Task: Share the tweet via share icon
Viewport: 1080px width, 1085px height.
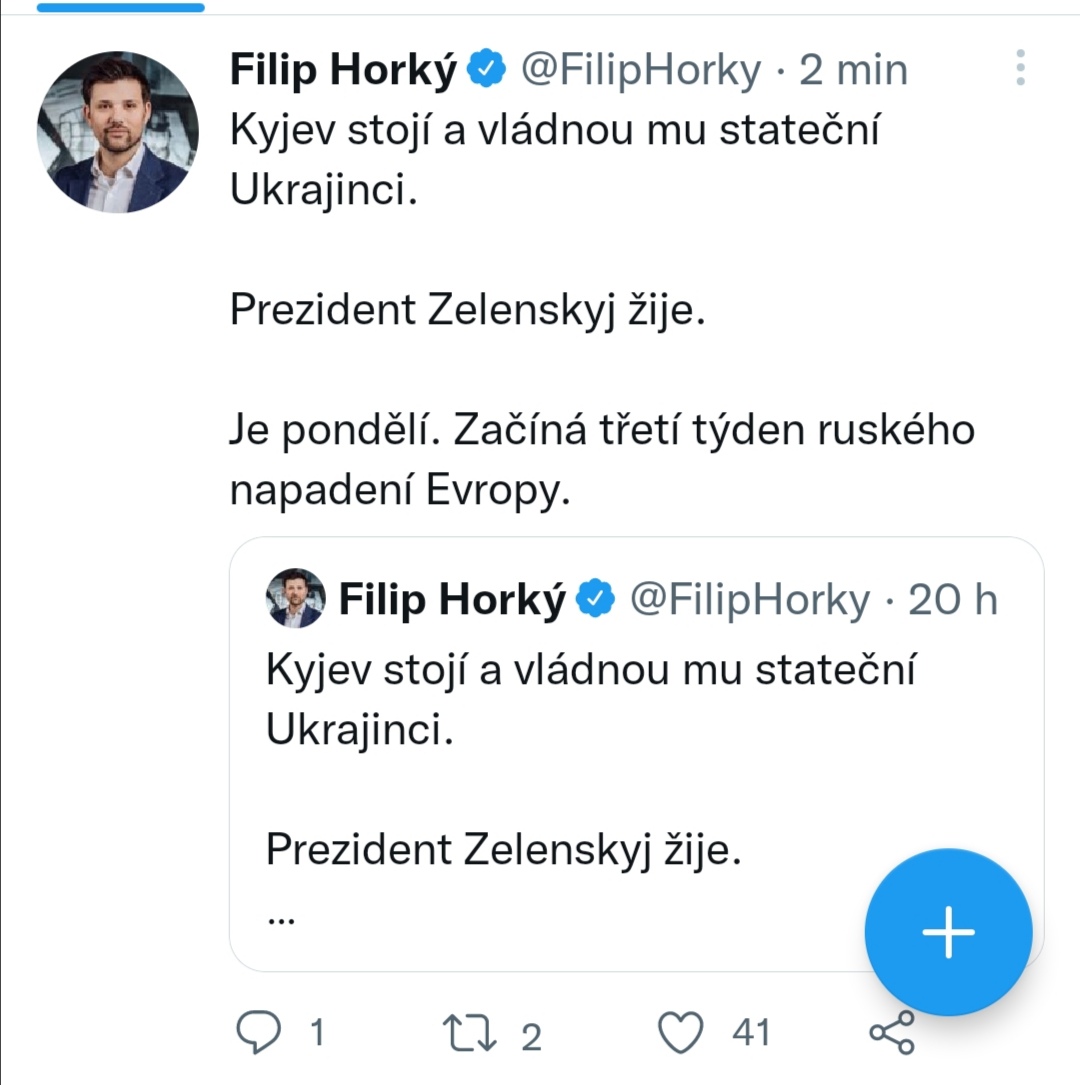Action: tap(891, 1031)
